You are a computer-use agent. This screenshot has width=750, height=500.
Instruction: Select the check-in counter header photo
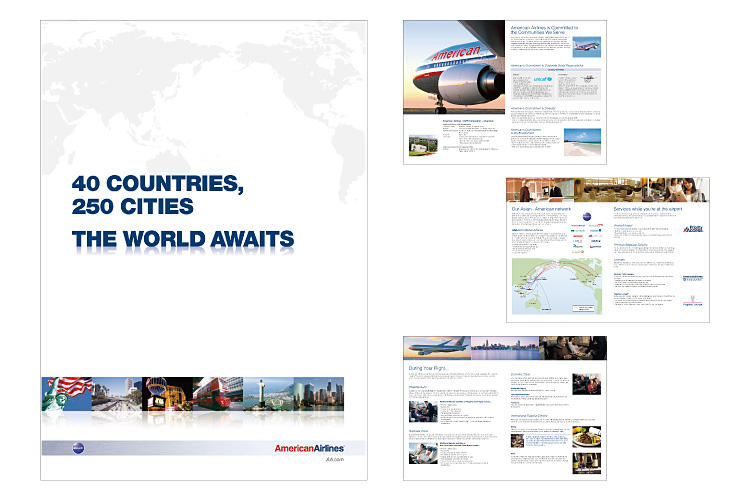[x=540, y=190]
